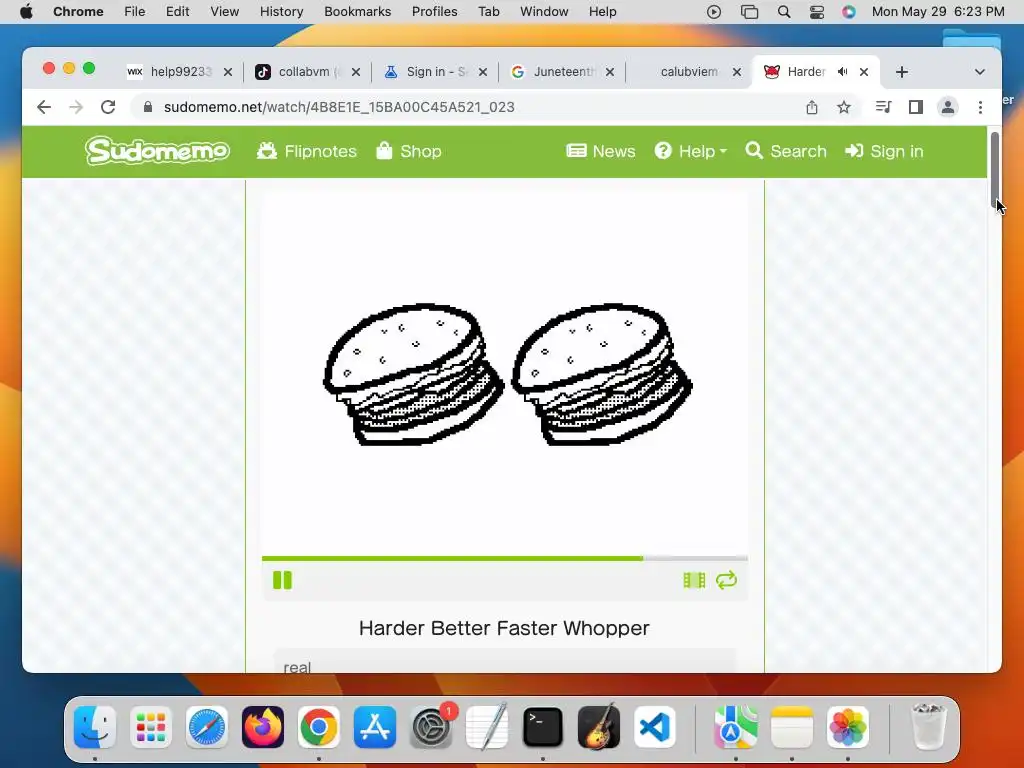Open the media control playlist icon
The image size is (1024, 768).
pos(884,107)
